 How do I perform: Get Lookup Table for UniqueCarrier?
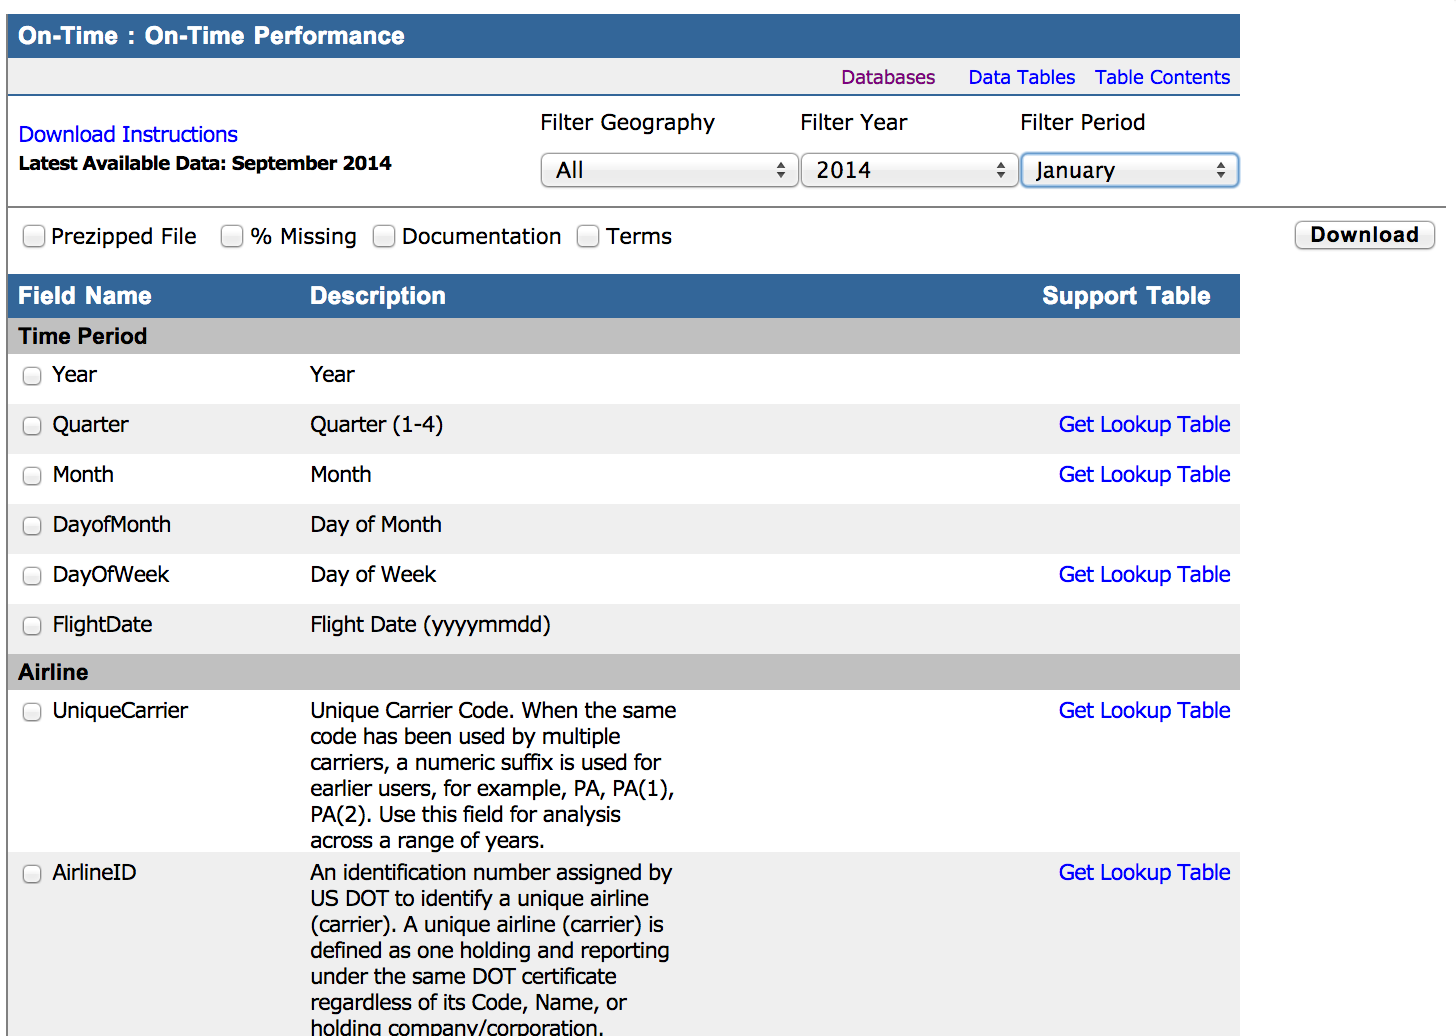coord(1144,710)
